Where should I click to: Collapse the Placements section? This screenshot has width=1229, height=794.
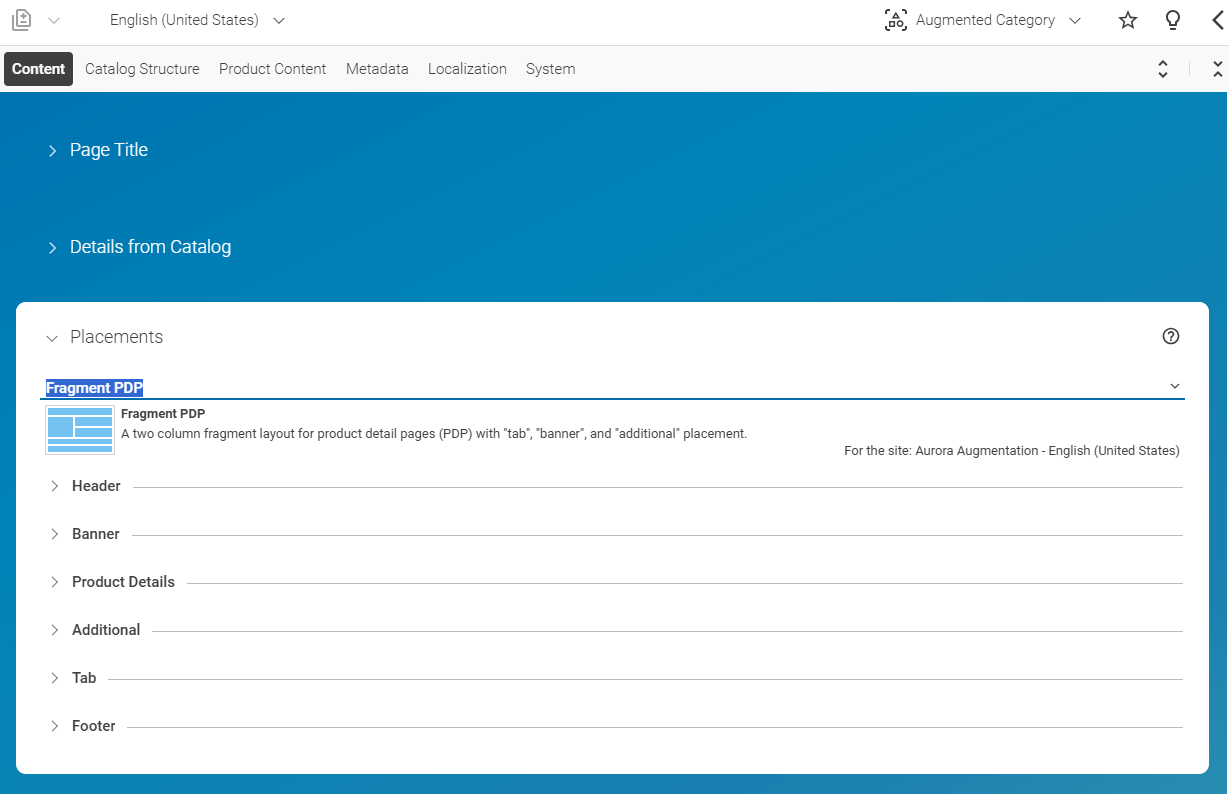[53, 339]
